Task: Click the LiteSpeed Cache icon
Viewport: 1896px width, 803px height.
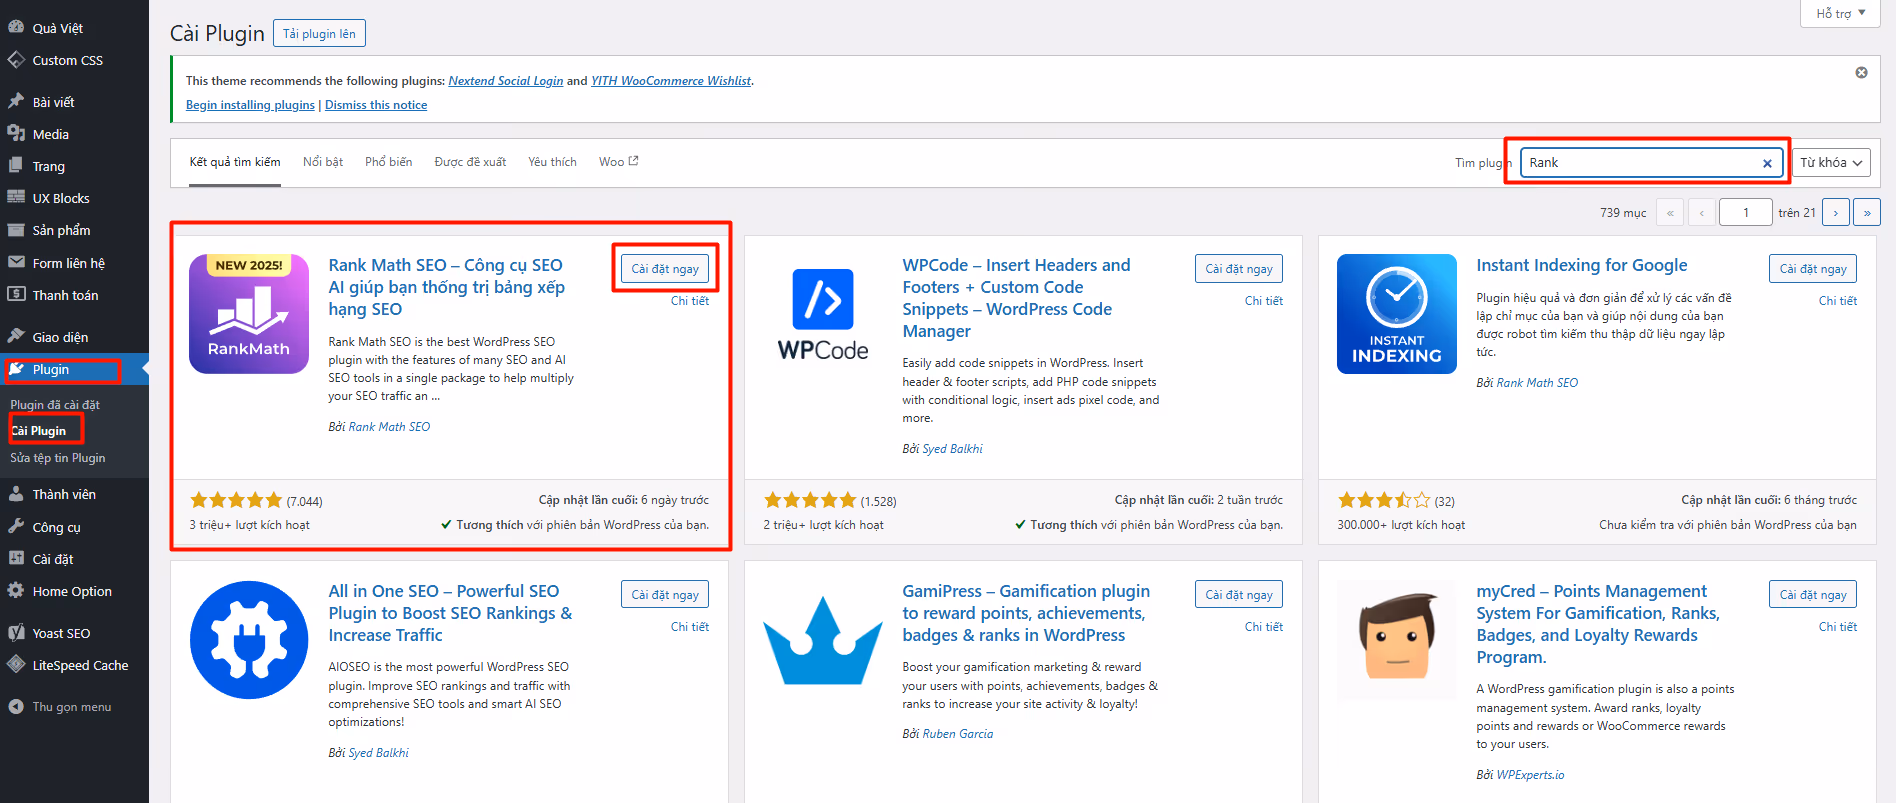Action: pyautogui.click(x=16, y=665)
